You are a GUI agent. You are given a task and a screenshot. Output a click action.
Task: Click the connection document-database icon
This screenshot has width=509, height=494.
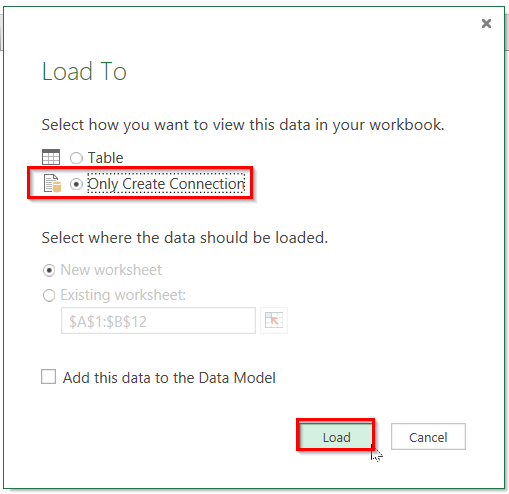[52, 183]
